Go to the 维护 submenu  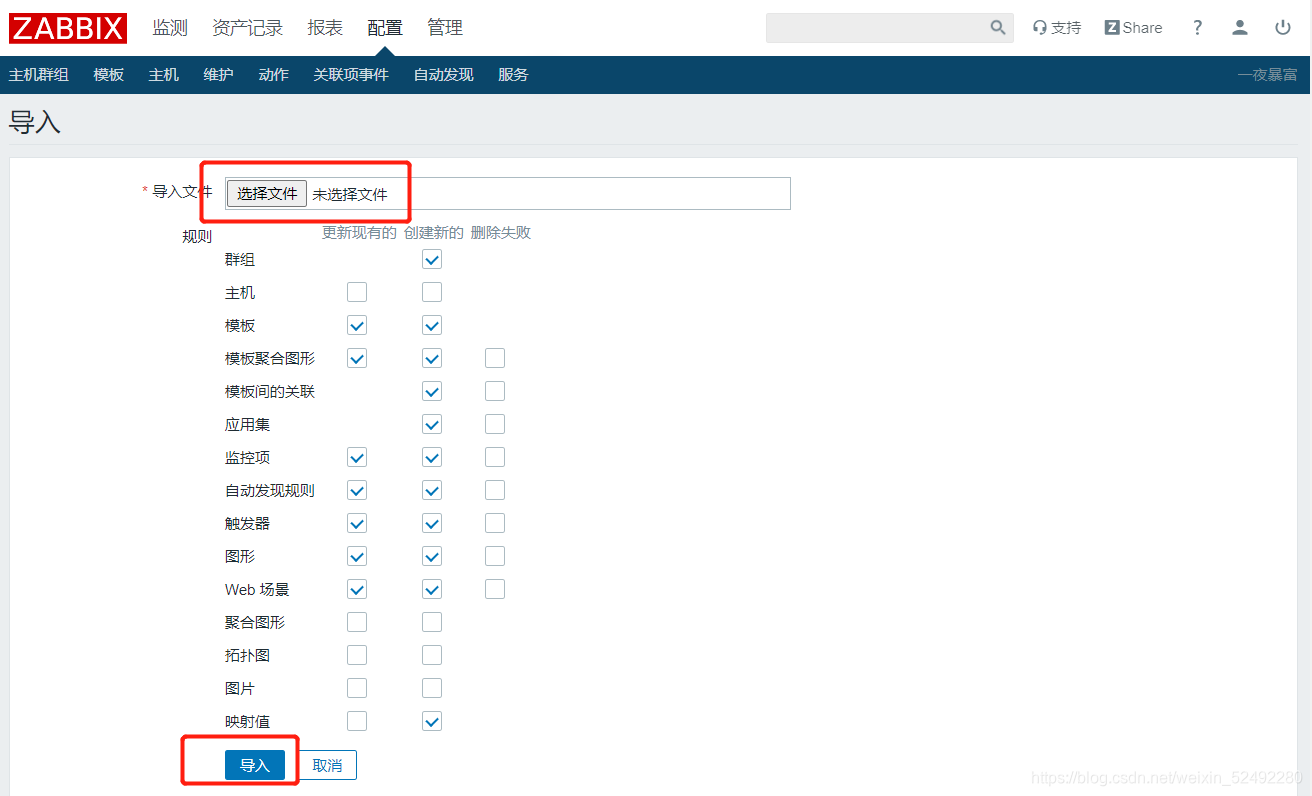pos(218,75)
